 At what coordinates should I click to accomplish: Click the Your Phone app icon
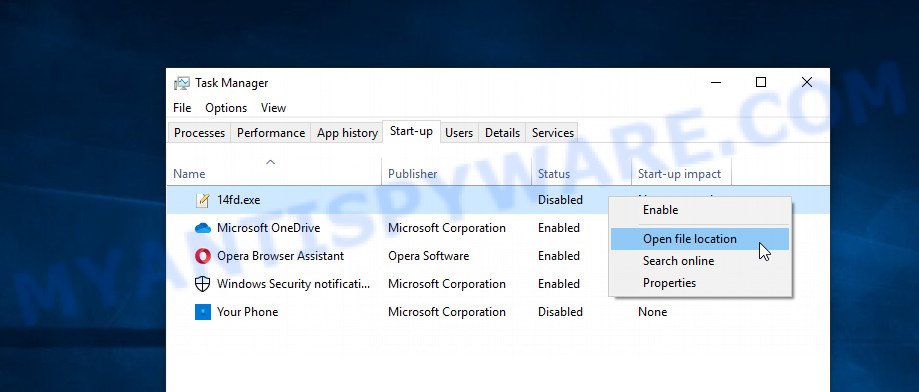point(202,312)
